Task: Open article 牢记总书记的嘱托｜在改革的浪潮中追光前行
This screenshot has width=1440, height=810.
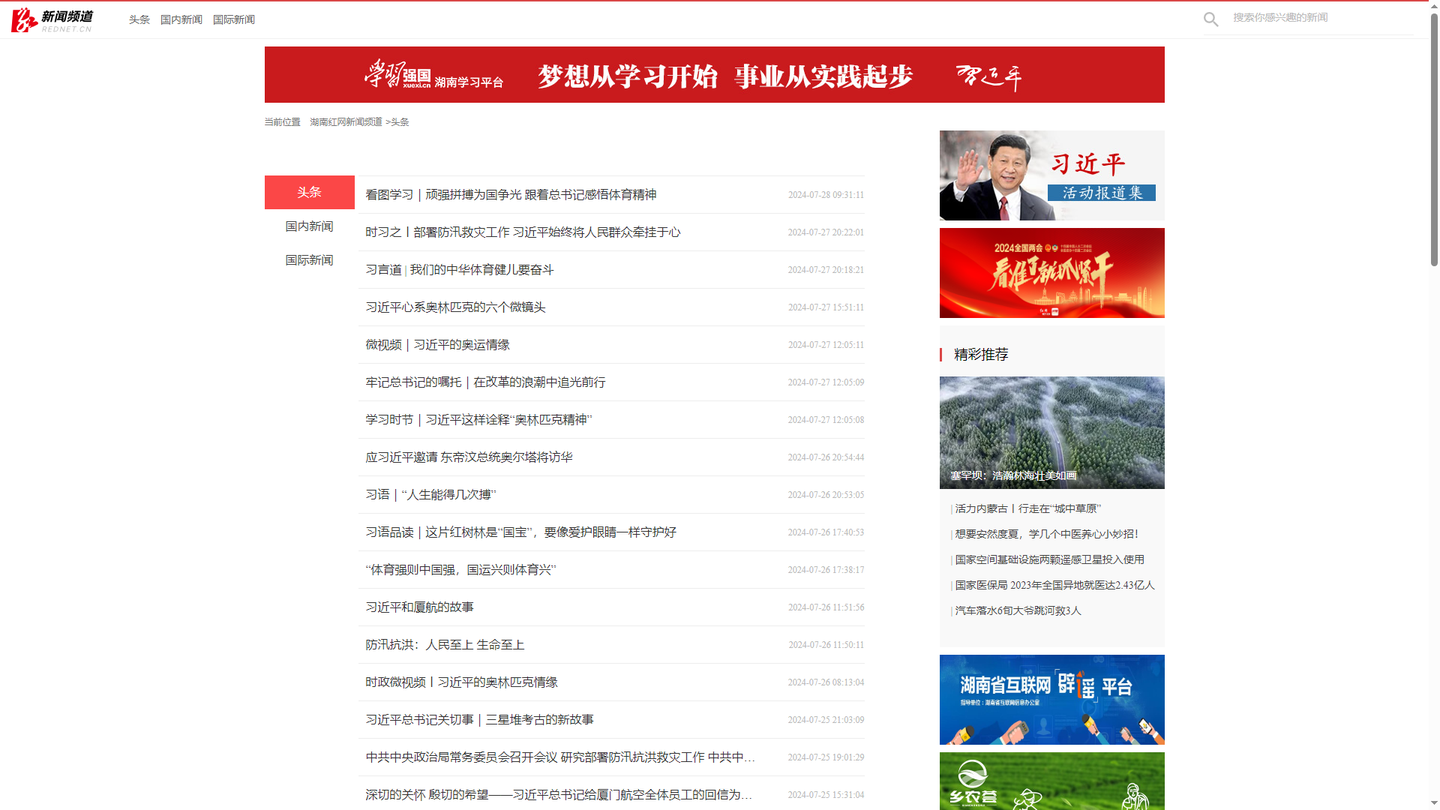Action: click(485, 382)
